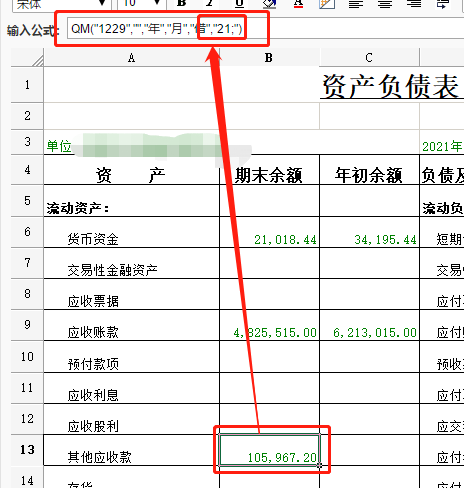Select column C header
This screenshot has width=464, height=488.
pyautogui.click(x=369, y=58)
